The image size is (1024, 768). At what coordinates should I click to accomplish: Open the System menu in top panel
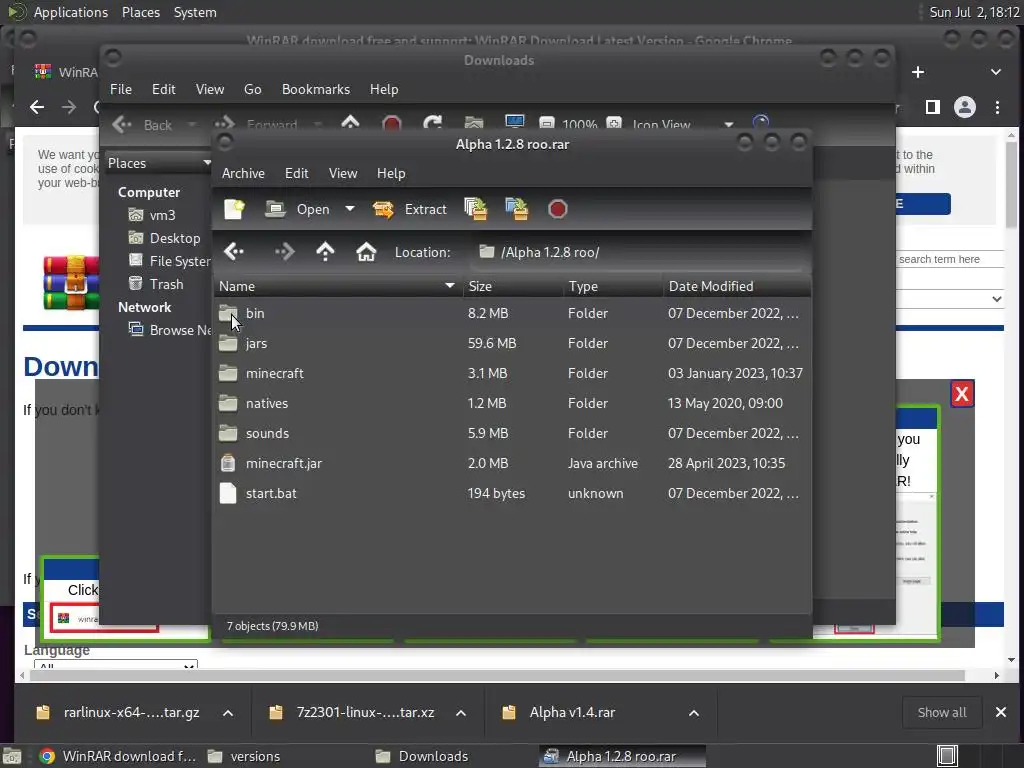pos(195,12)
